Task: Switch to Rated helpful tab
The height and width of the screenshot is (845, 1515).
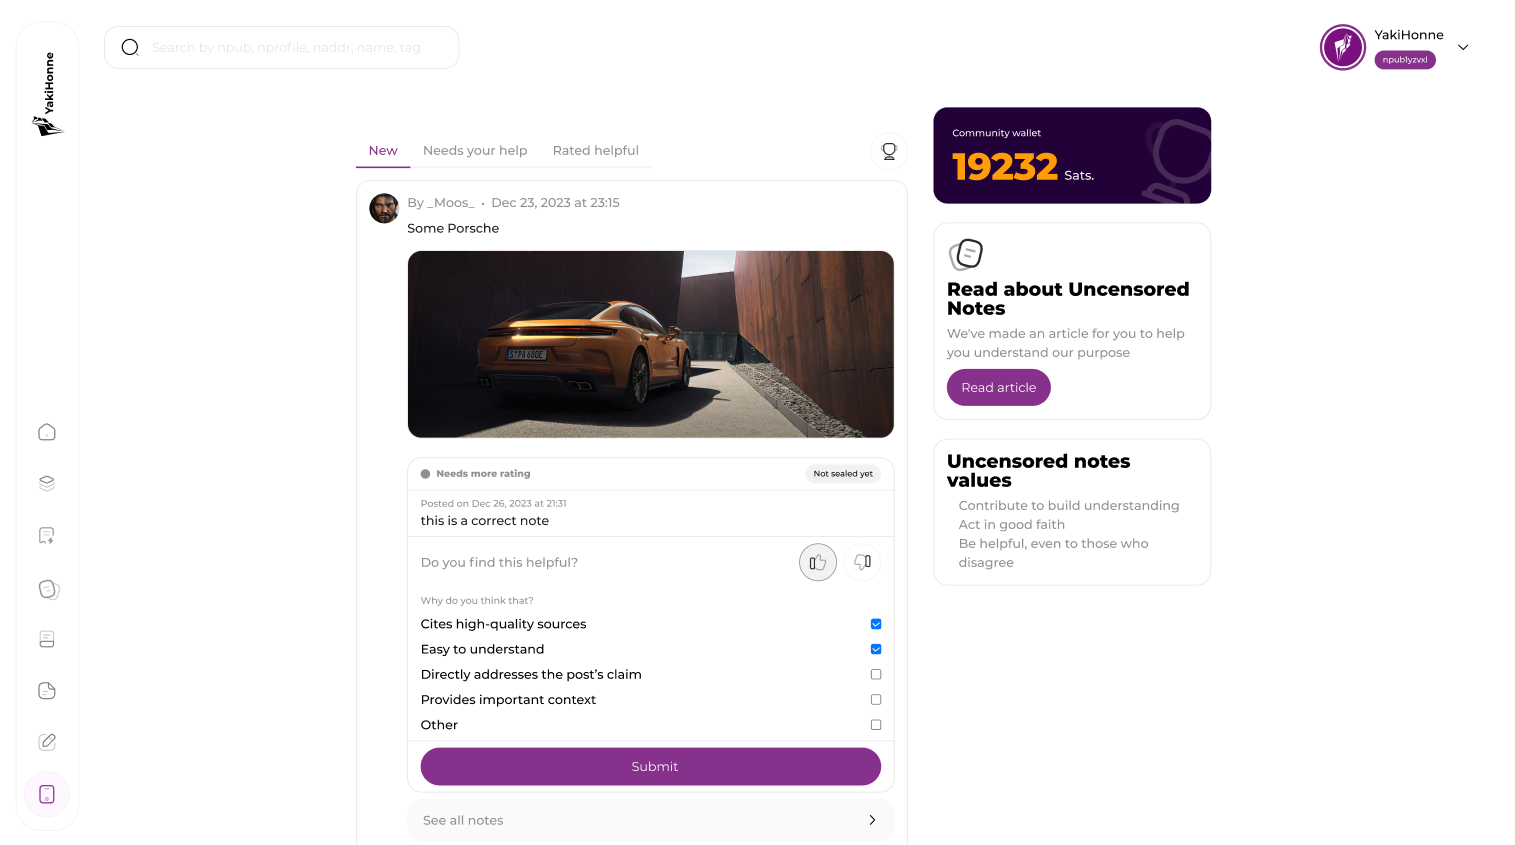Action: click(596, 151)
